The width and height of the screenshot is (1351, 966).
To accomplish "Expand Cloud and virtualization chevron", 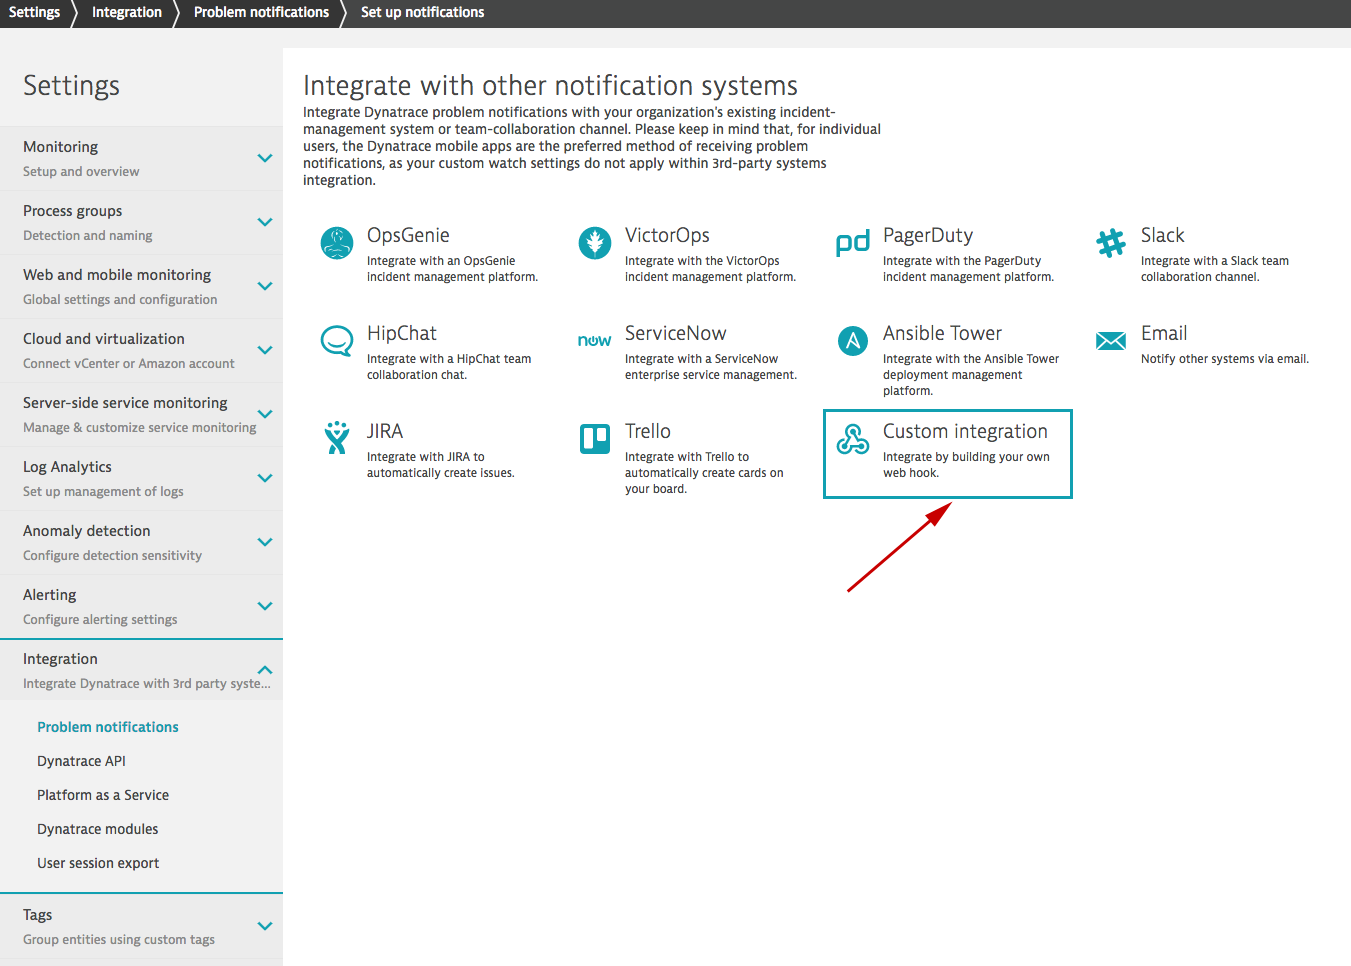I will (x=265, y=350).
